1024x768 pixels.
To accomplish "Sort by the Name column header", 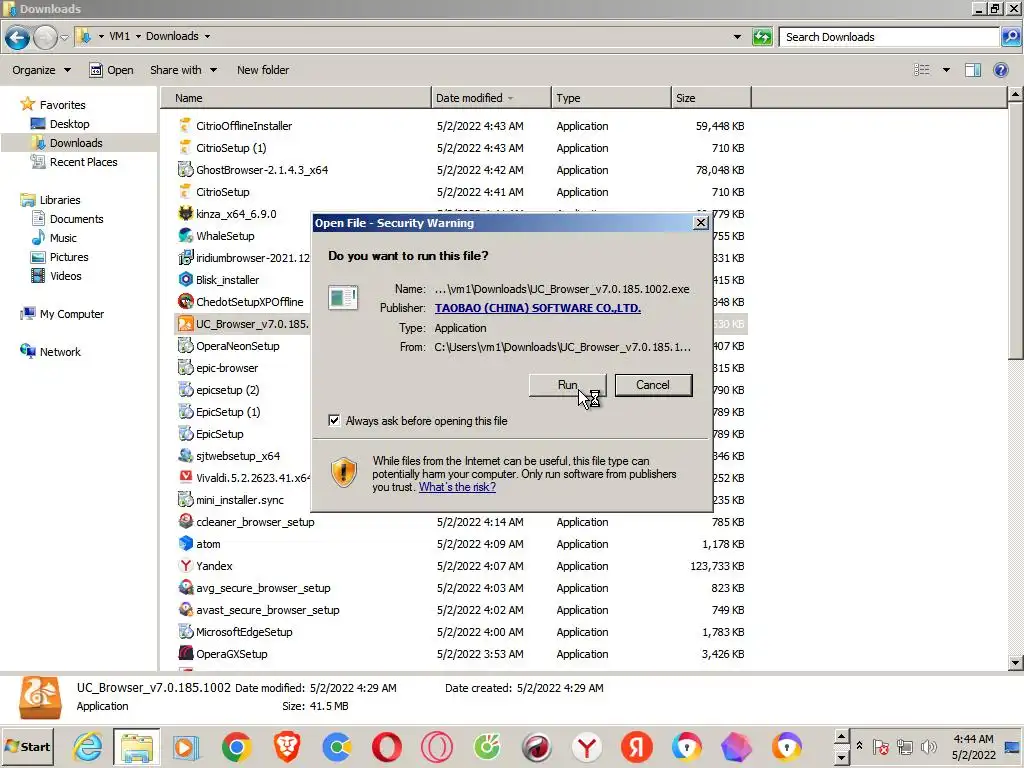I will pyautogui.click(x=296, y=98).
